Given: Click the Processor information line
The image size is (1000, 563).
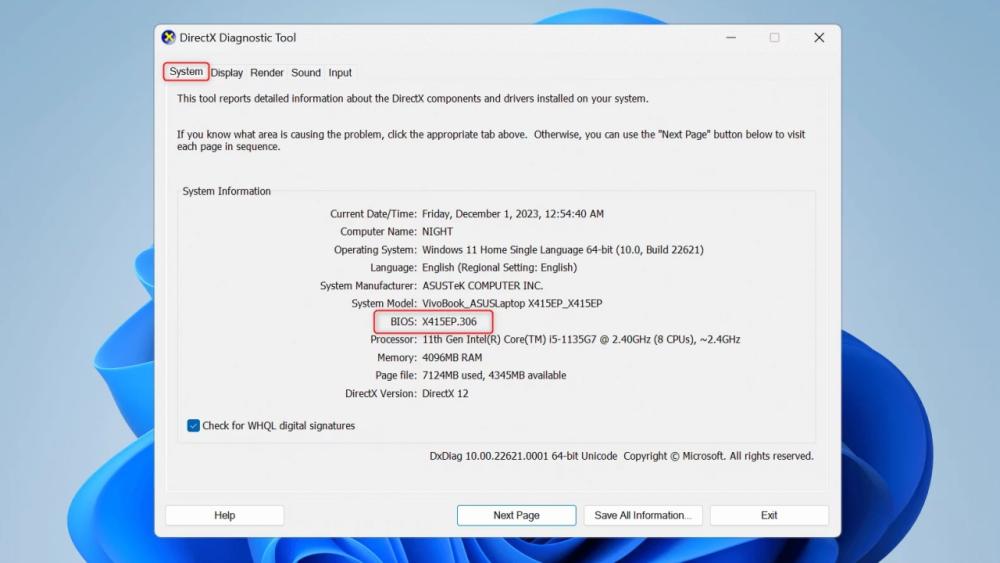Looking at the screenshot, I should pyautogui.click(x=580, y=340).
